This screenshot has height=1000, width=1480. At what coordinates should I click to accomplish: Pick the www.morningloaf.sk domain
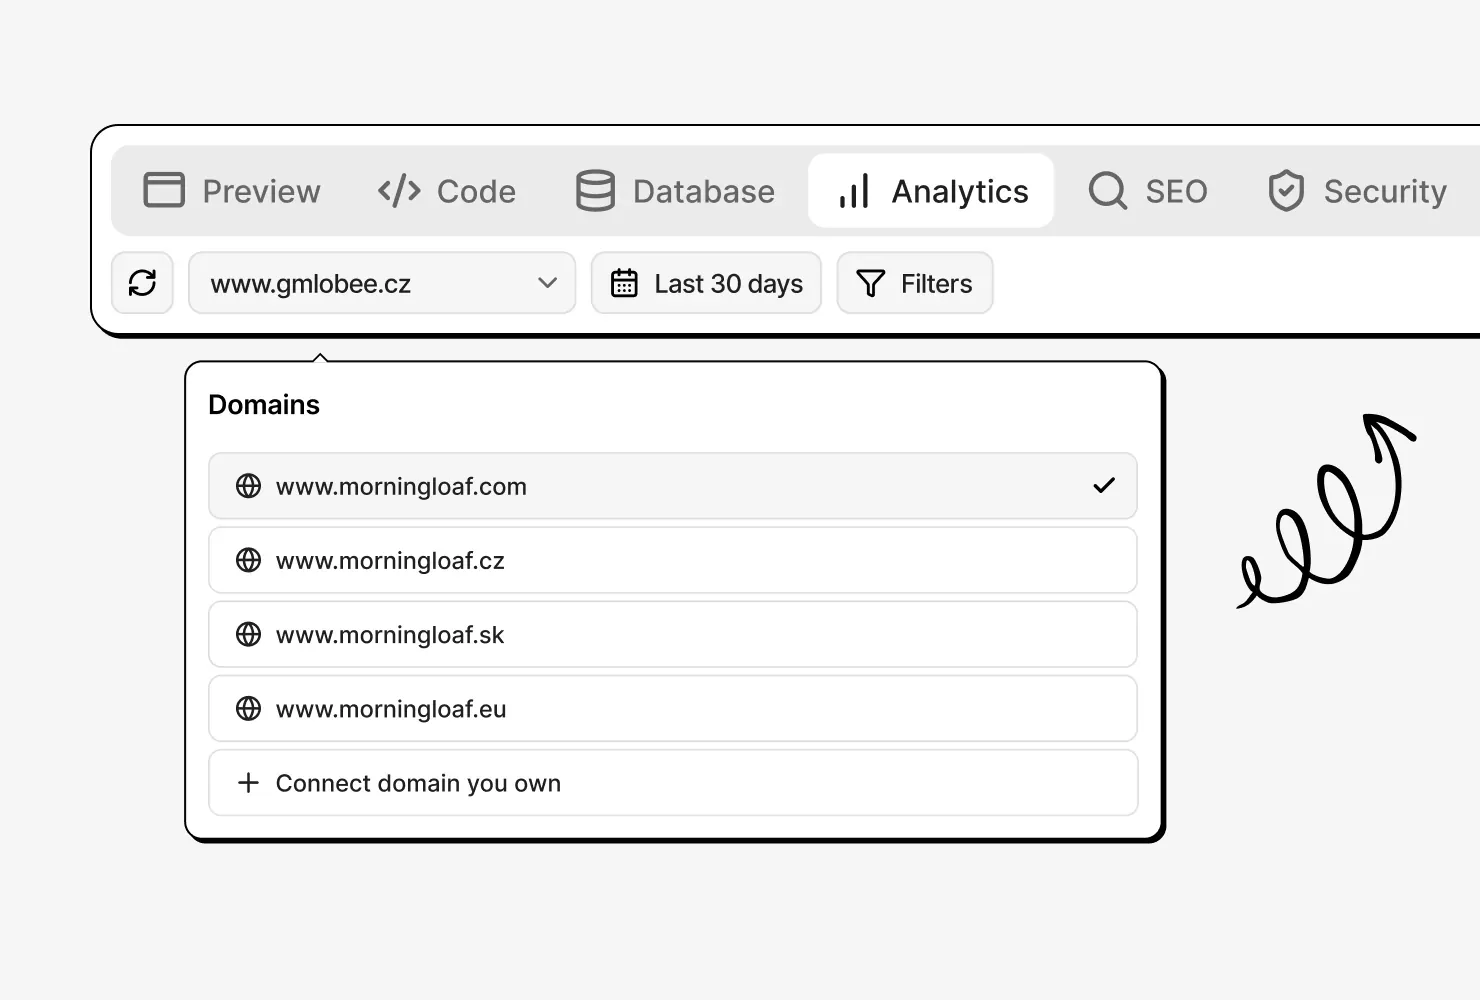click(673, 634)
